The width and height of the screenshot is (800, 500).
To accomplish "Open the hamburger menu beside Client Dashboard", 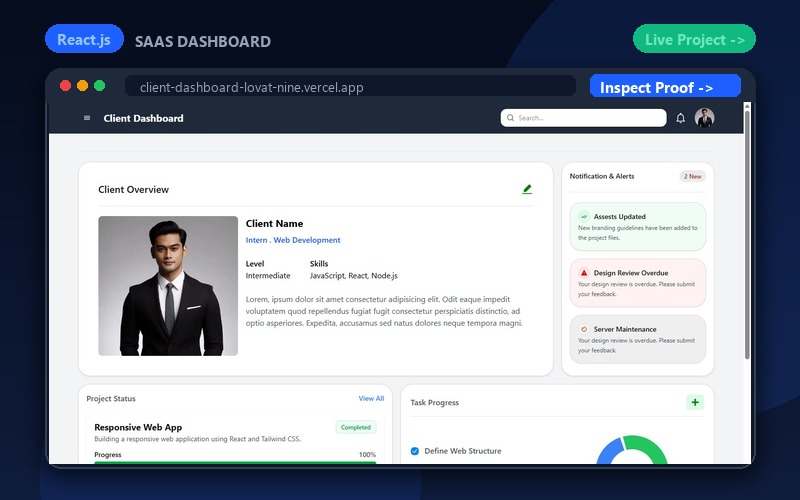I will 87,118.
